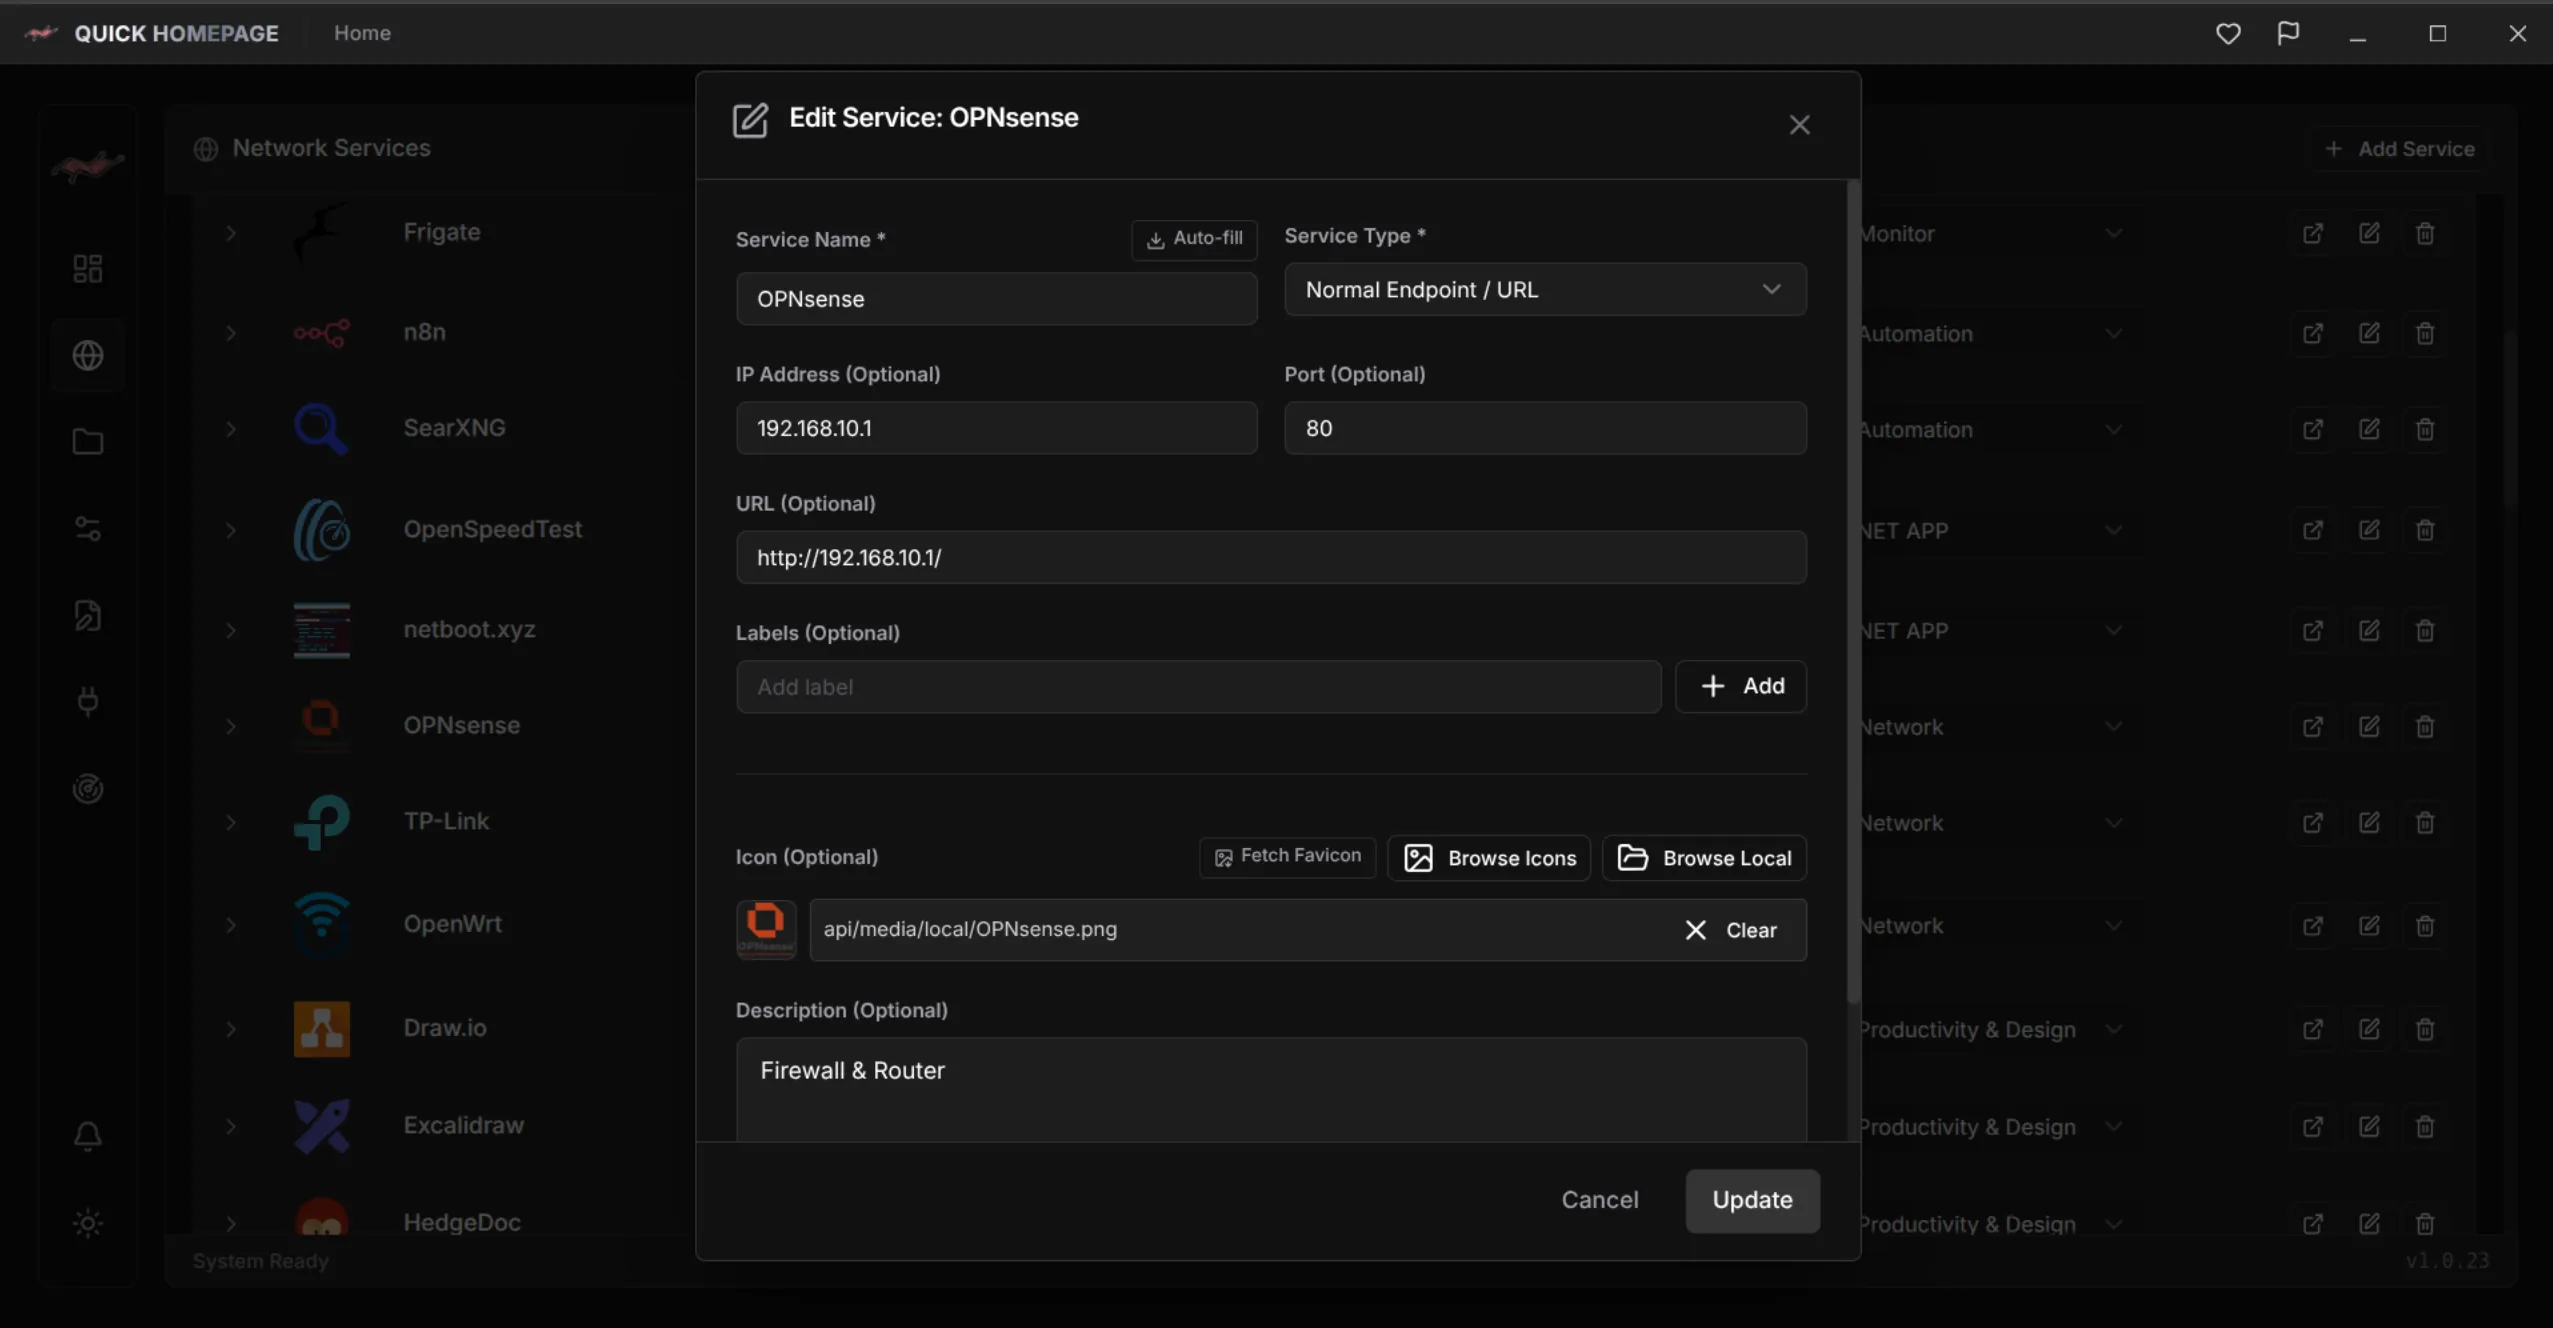Open the Home menu item
Image resolution: width=2553 pixels, height=1328 pixels.
coord(362,33)
